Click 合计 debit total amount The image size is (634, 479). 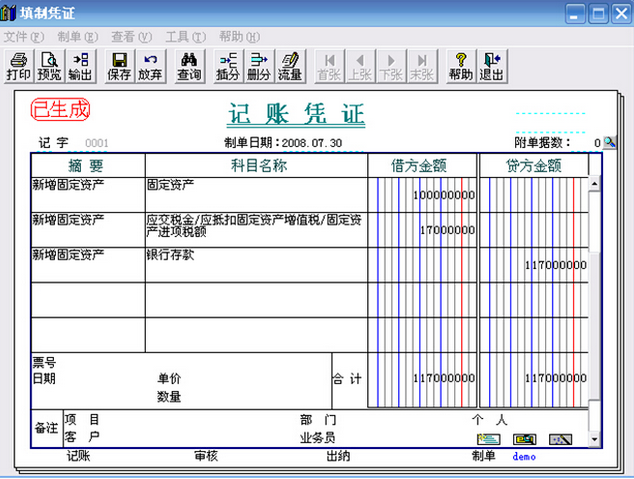tap(422, 379)
